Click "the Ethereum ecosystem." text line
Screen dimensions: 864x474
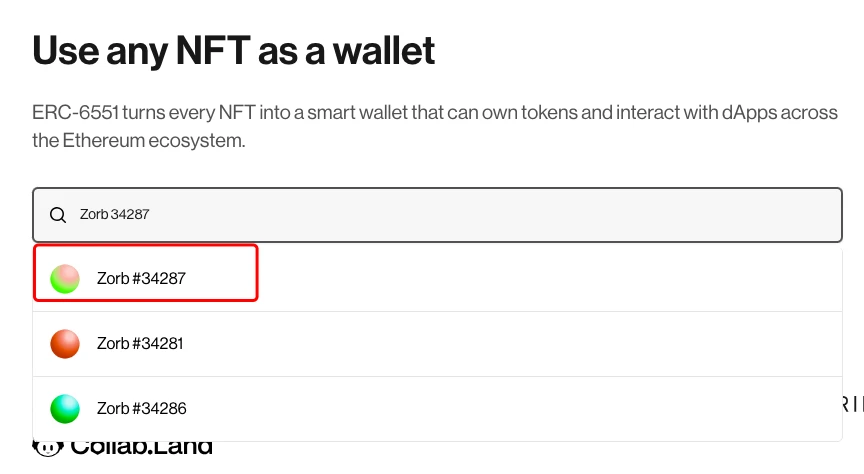click(x=138, y=141)
